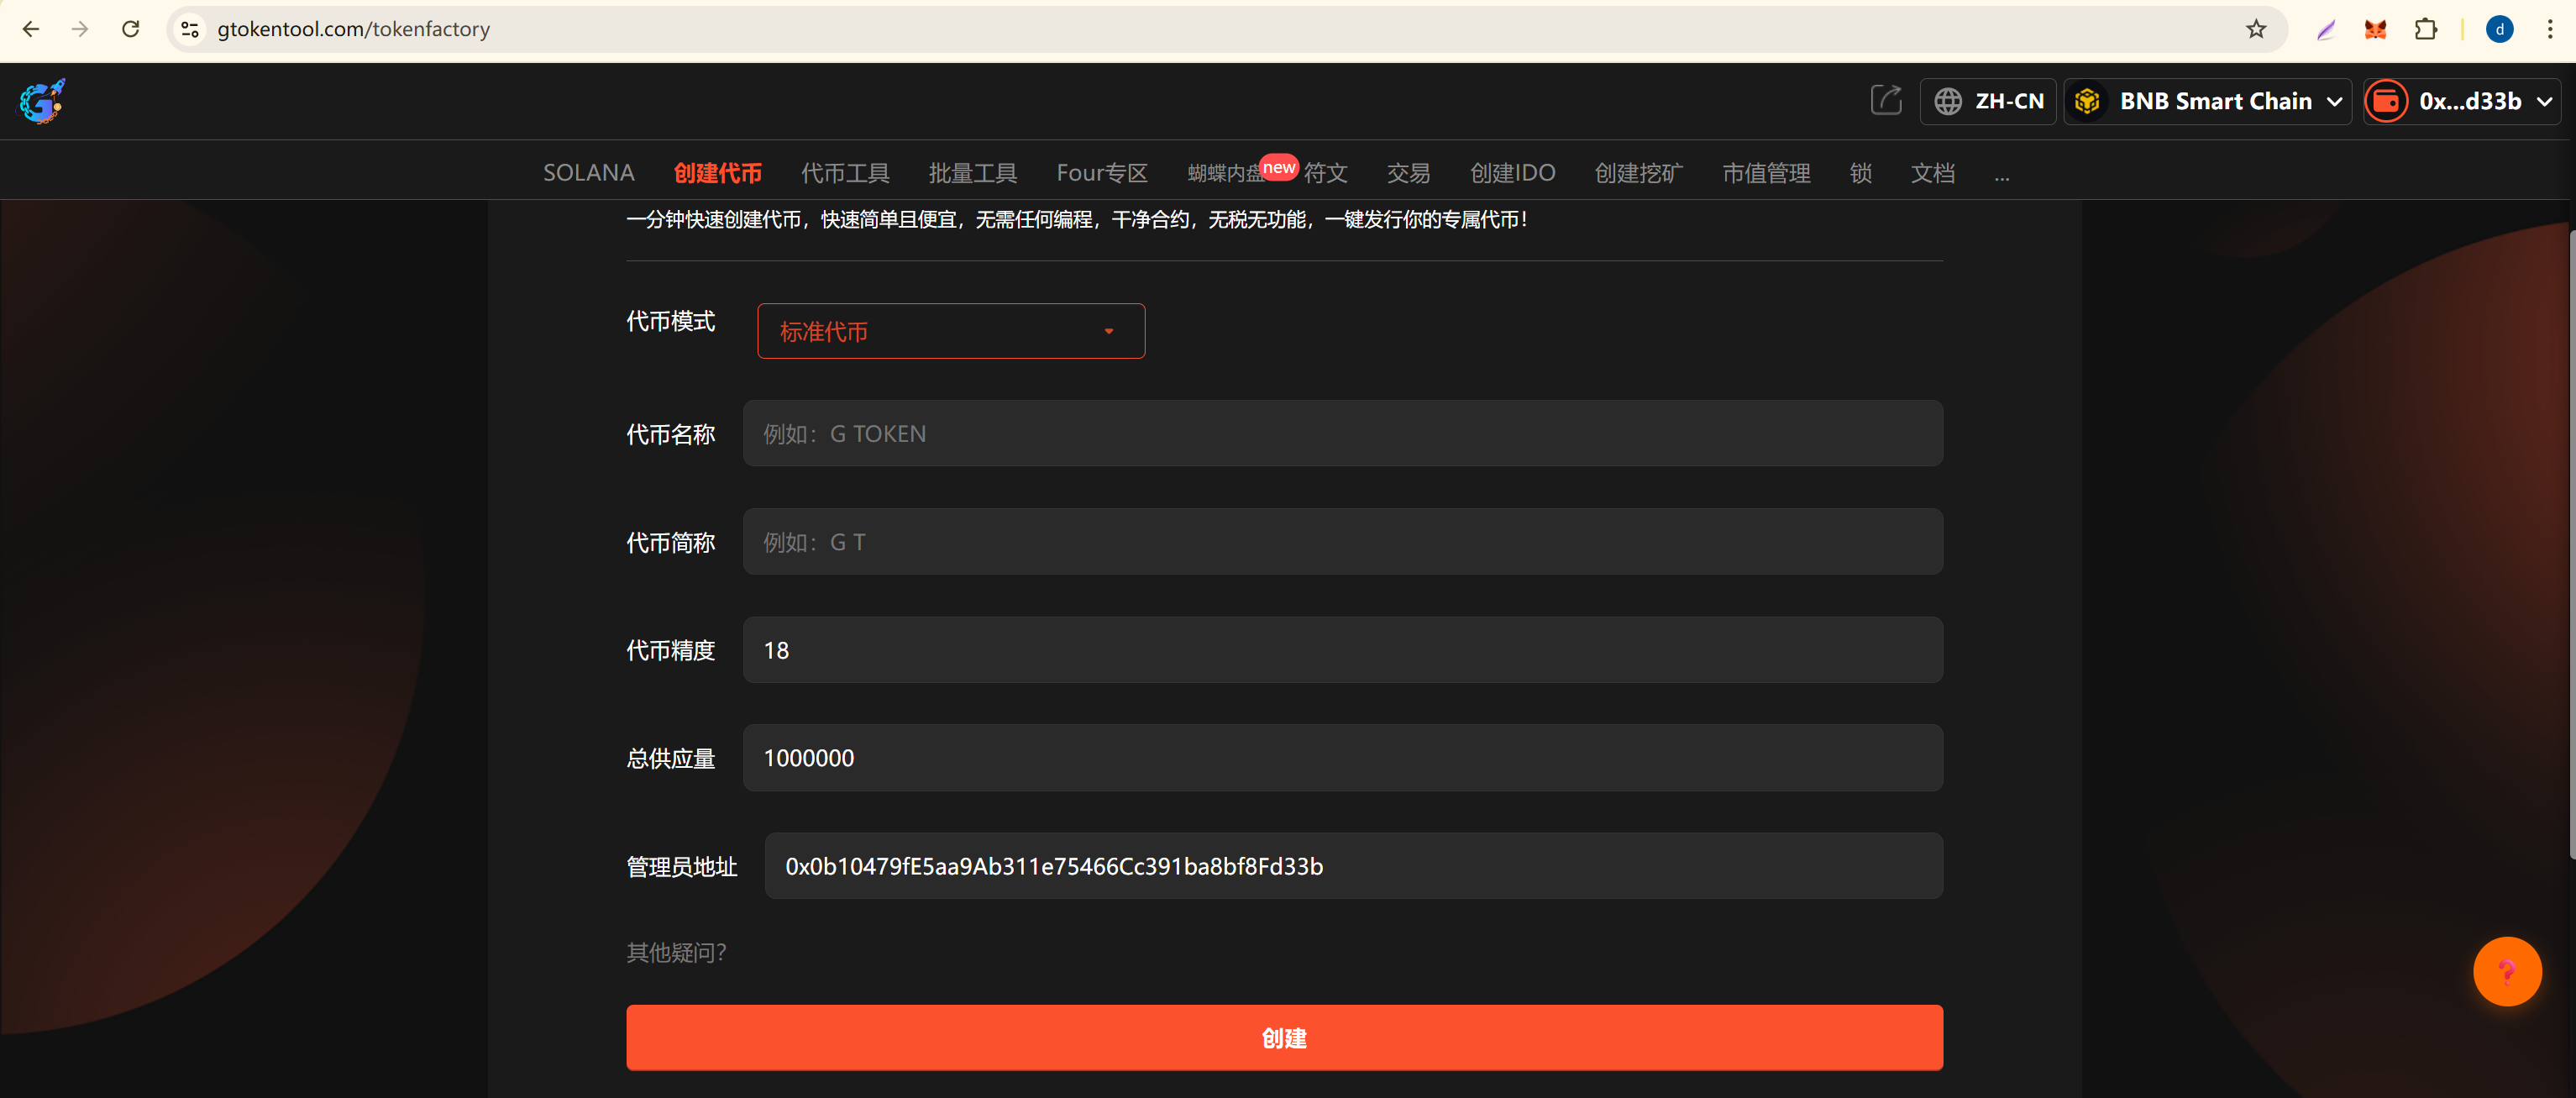Open the SOLANA nav tab
The width and height of the screenshot is (2576, 1098).
click(589, 173)
